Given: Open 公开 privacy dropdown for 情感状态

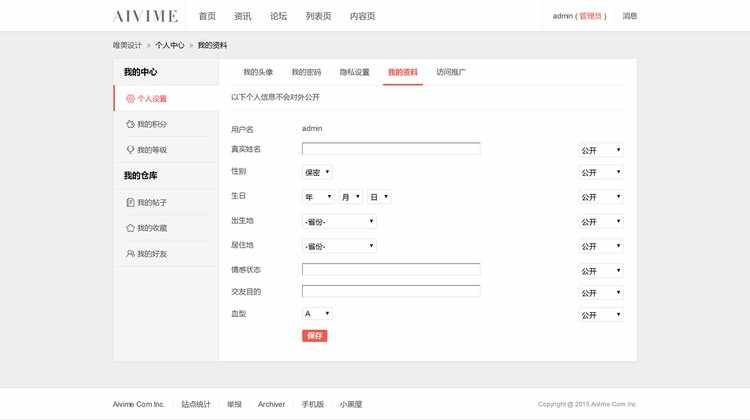Looking at the screenshot, I should [x=600, y=271].
